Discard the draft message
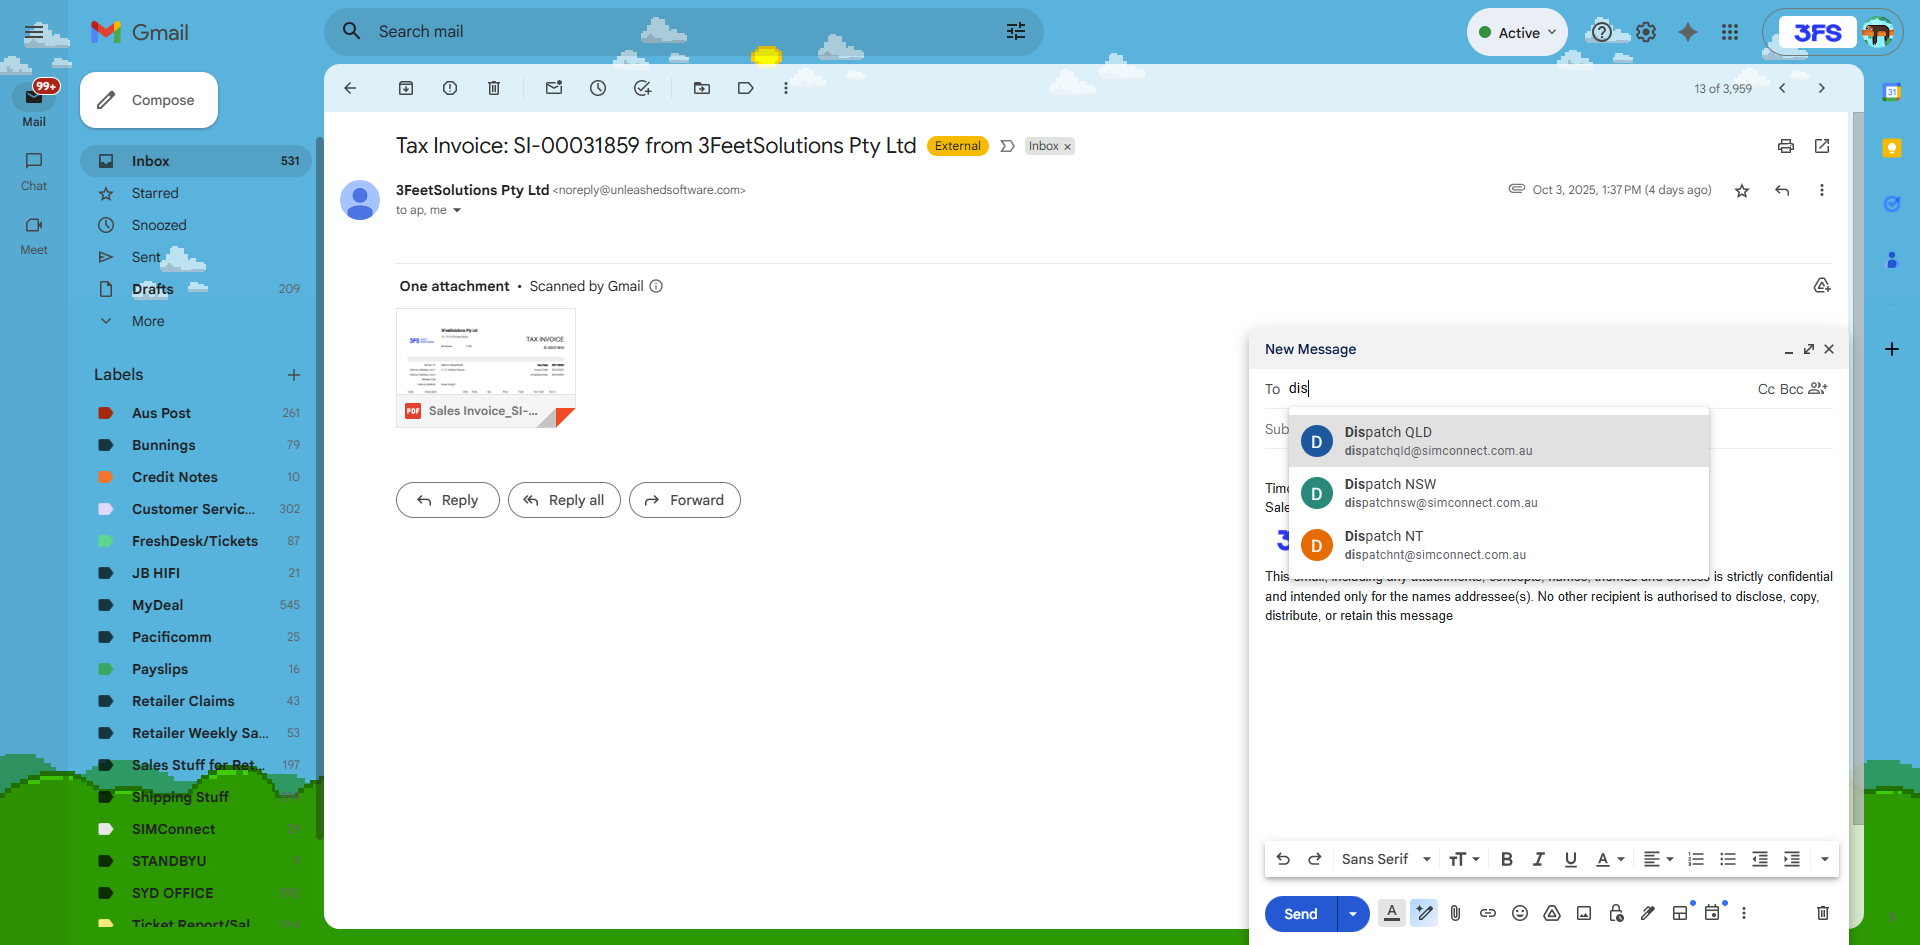This screenshot has width=1920, height=945. pyautogui.click(x=1823, y=913)
